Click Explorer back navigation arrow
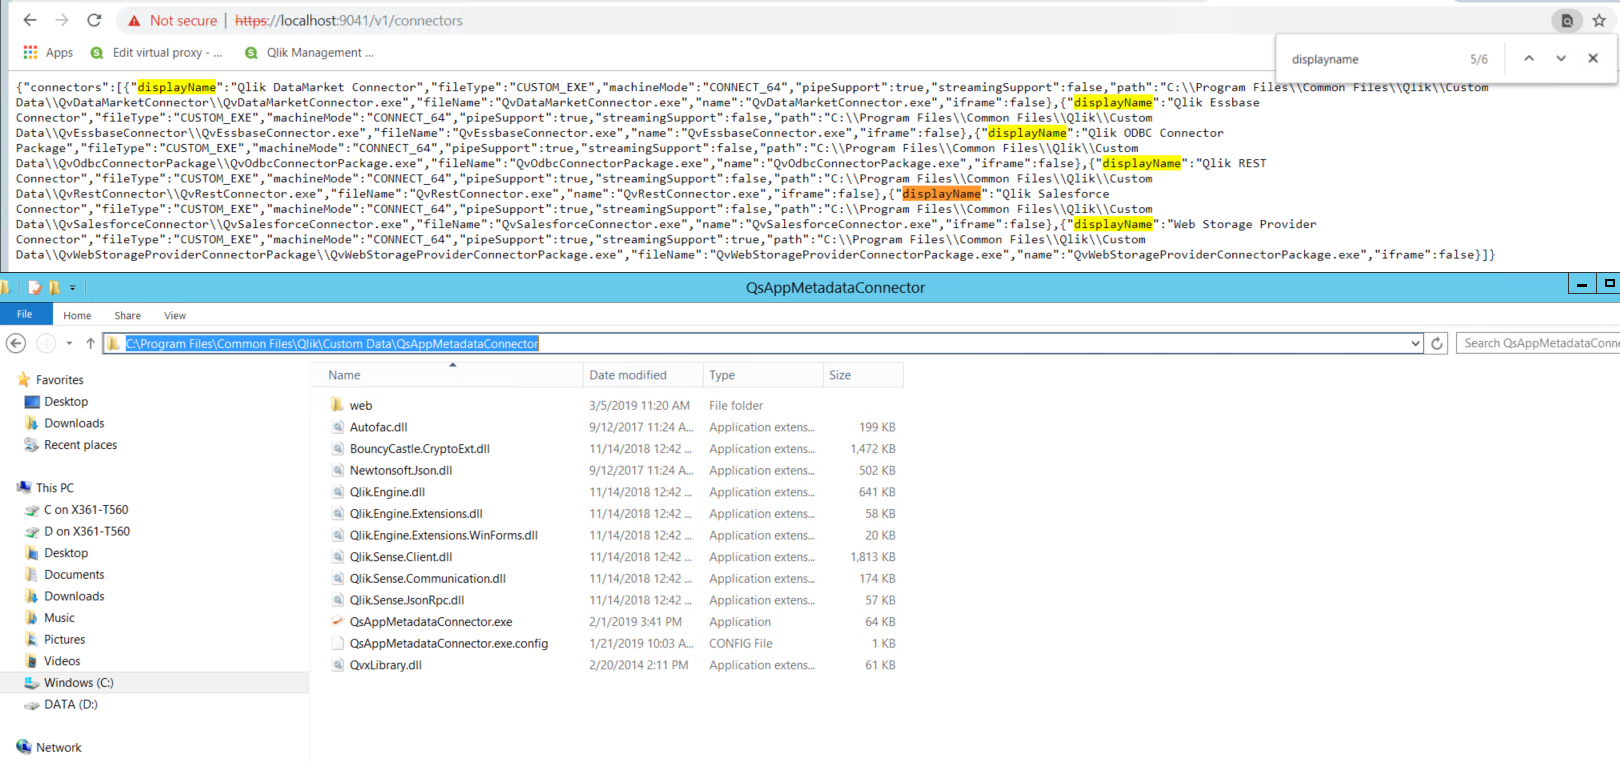Viewport: 1620px width, 764px height. tap(16, 343)
